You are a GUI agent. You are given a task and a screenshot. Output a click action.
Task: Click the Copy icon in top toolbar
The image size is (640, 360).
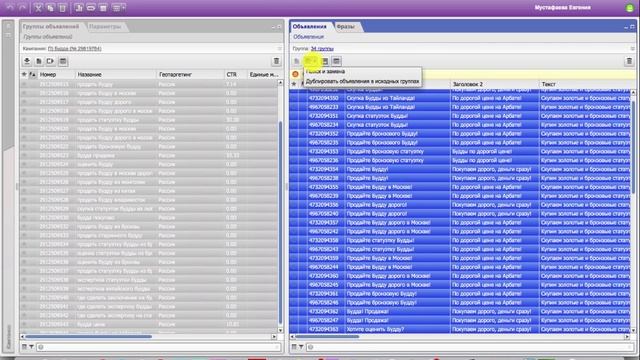pyautogui.click(x=50, y=8)
